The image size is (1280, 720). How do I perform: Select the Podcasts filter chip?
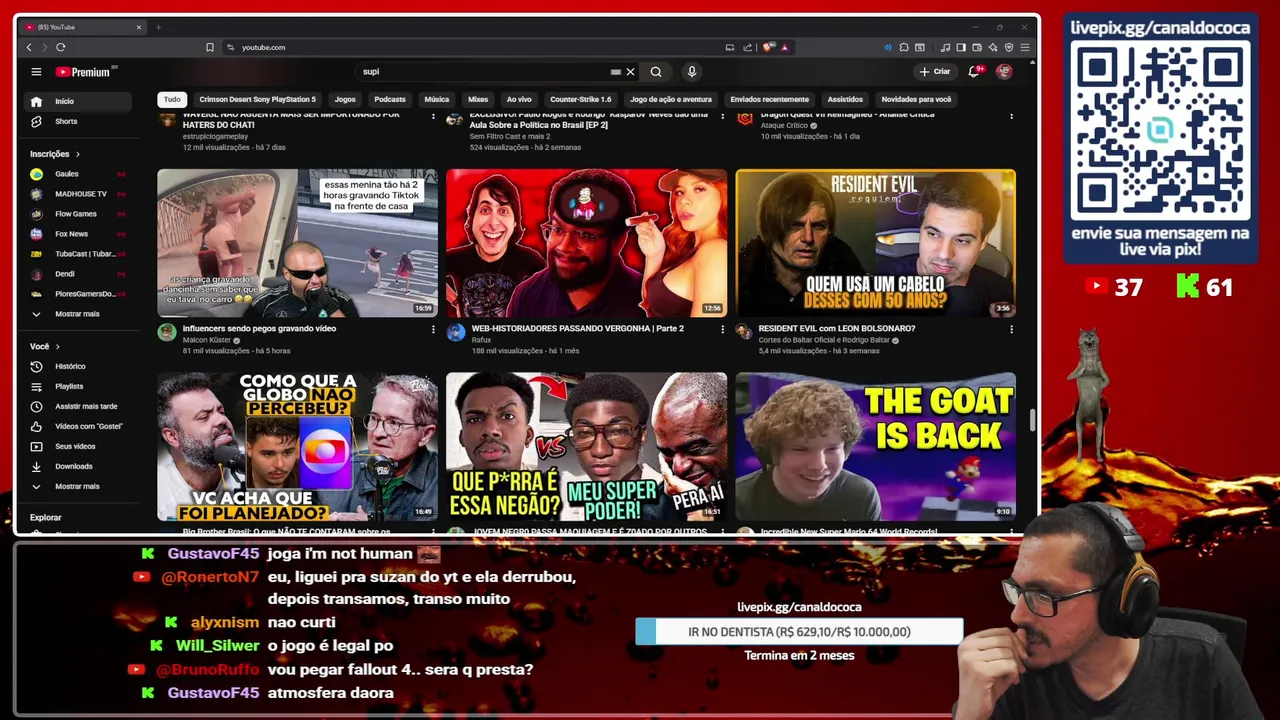[x=390, y=99]
